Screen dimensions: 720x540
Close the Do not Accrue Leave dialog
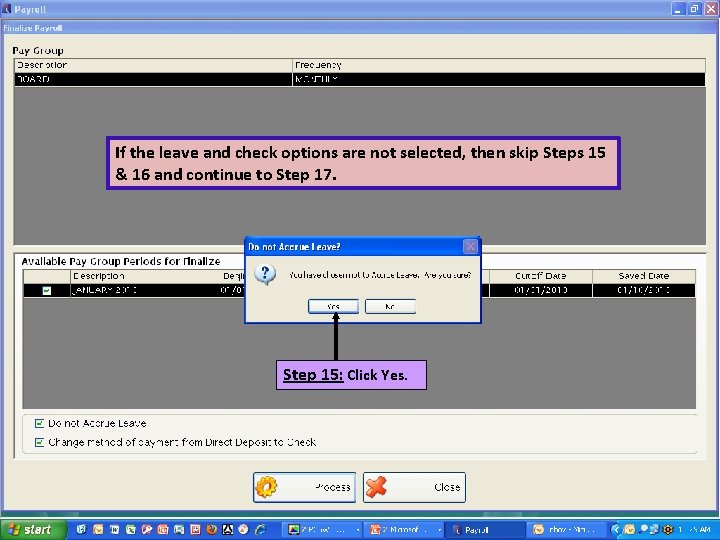[471, 247]
